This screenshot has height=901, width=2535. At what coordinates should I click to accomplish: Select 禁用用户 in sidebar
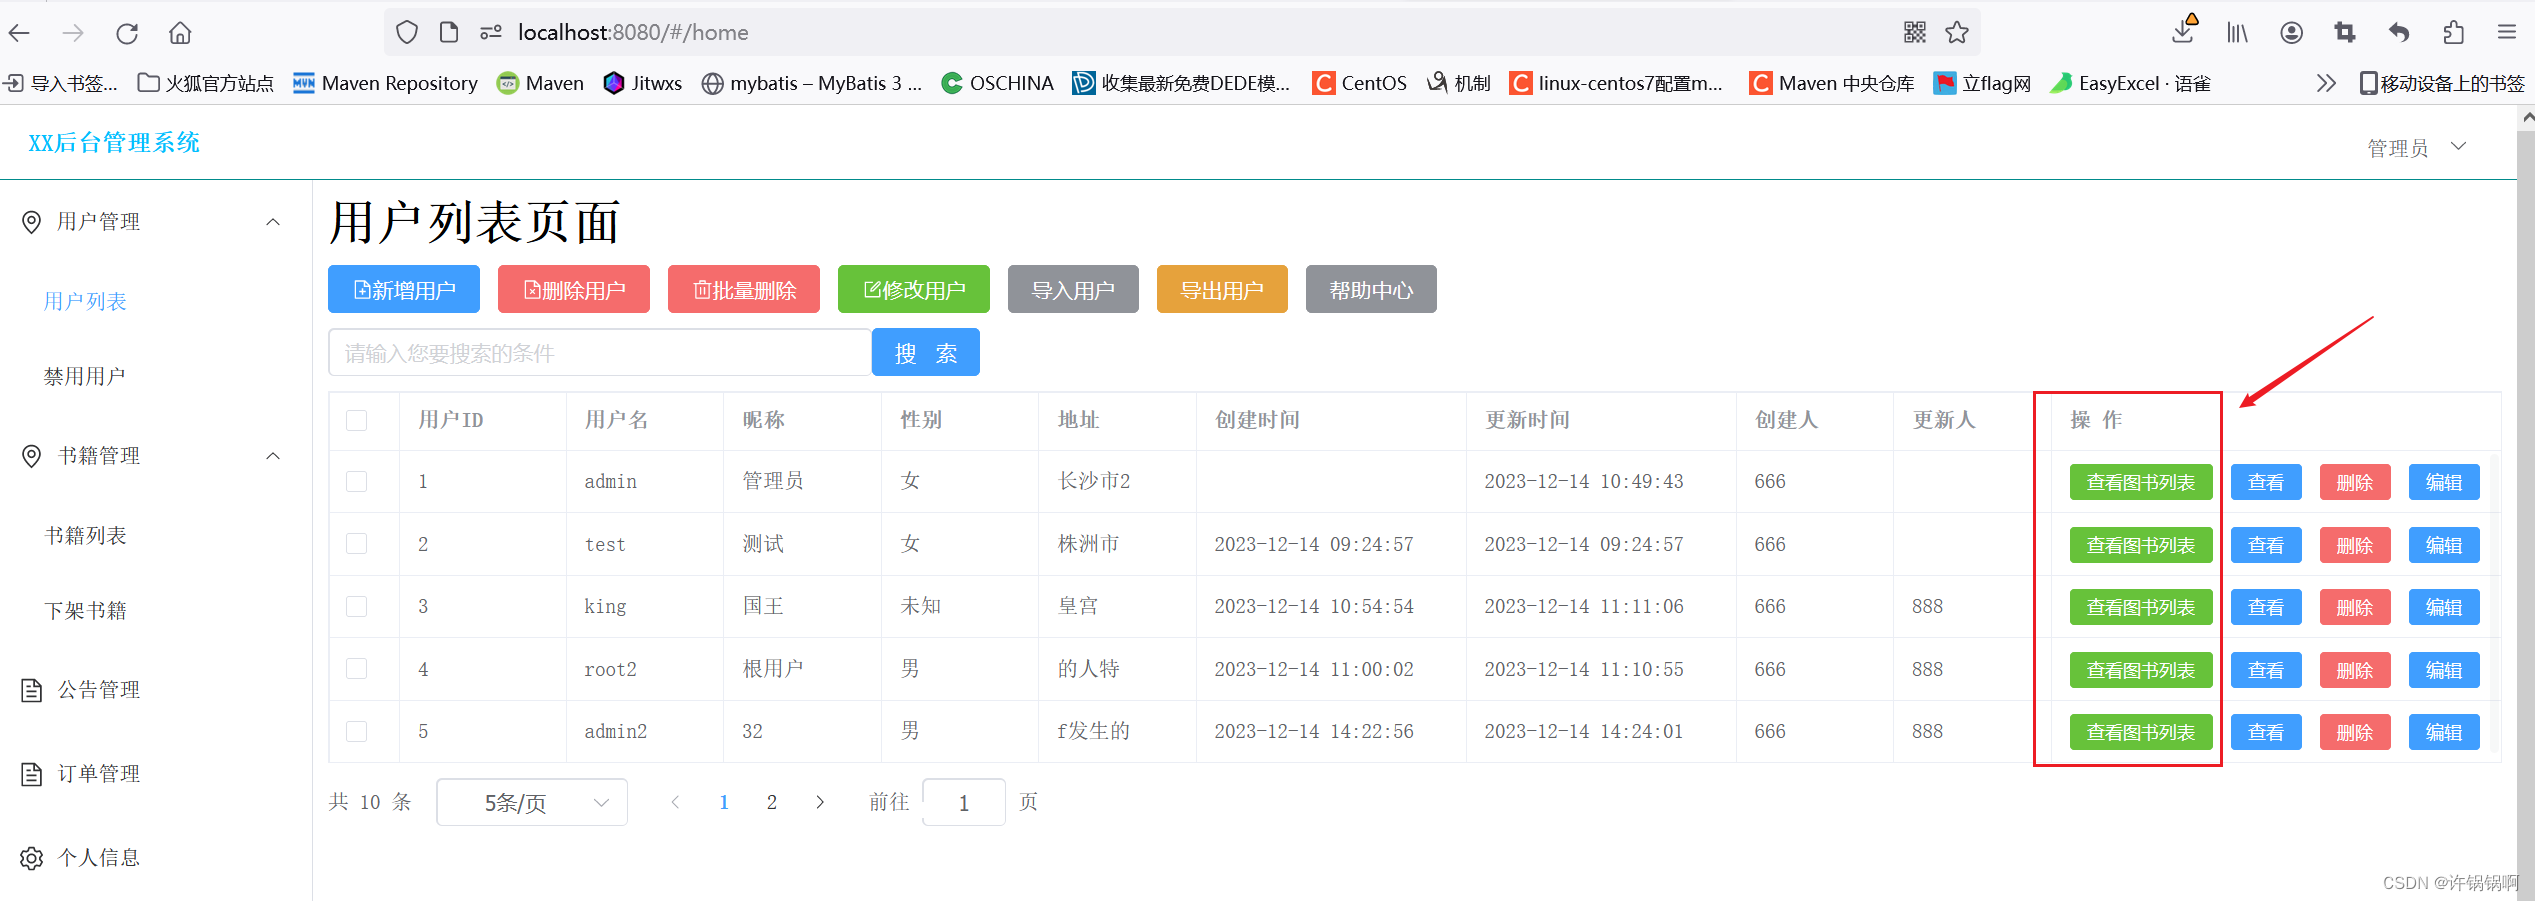pyautogui.click(x=85, y=376)
